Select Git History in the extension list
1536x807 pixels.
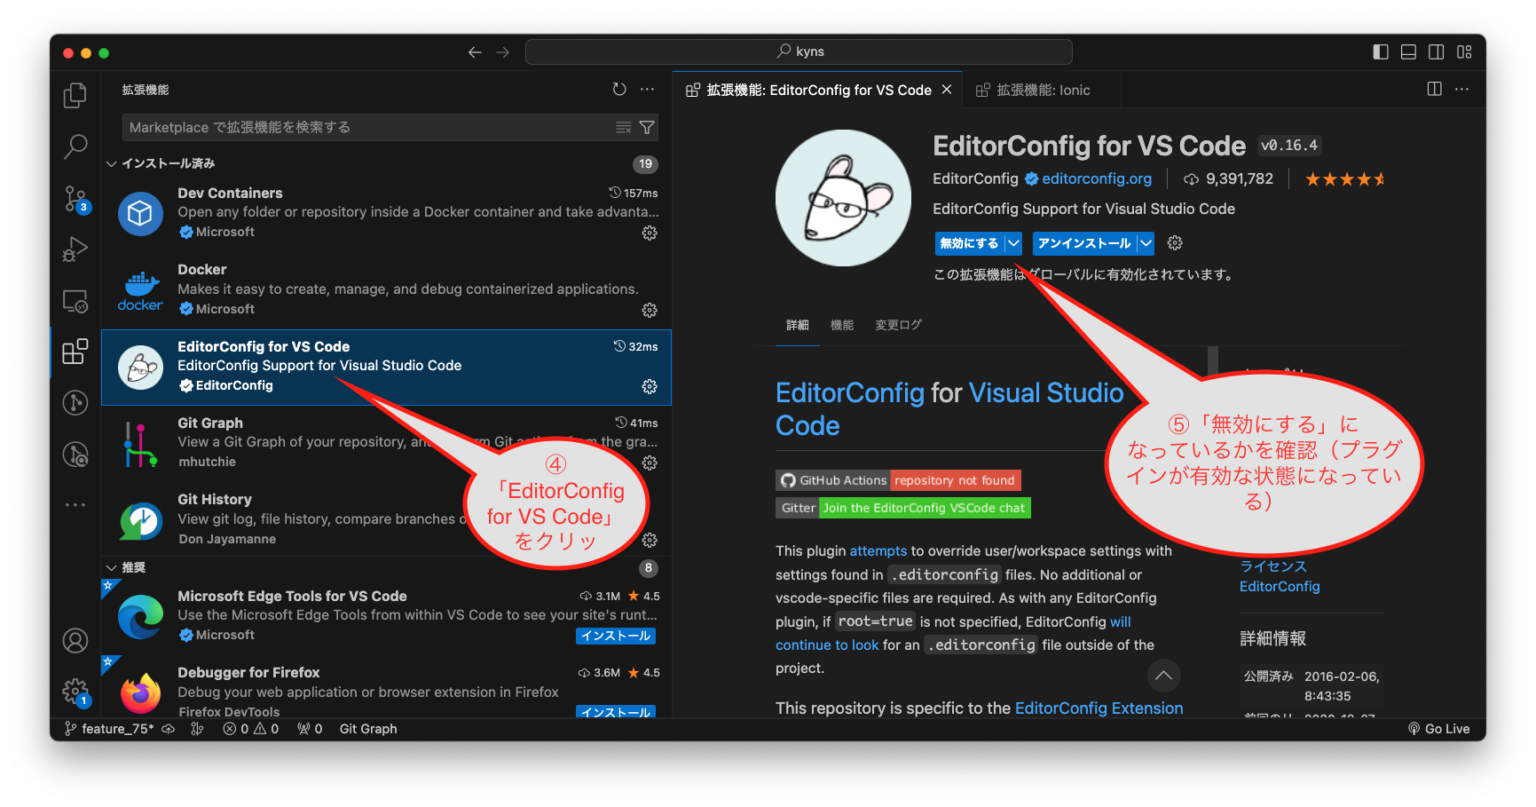(x=386, y=519)
